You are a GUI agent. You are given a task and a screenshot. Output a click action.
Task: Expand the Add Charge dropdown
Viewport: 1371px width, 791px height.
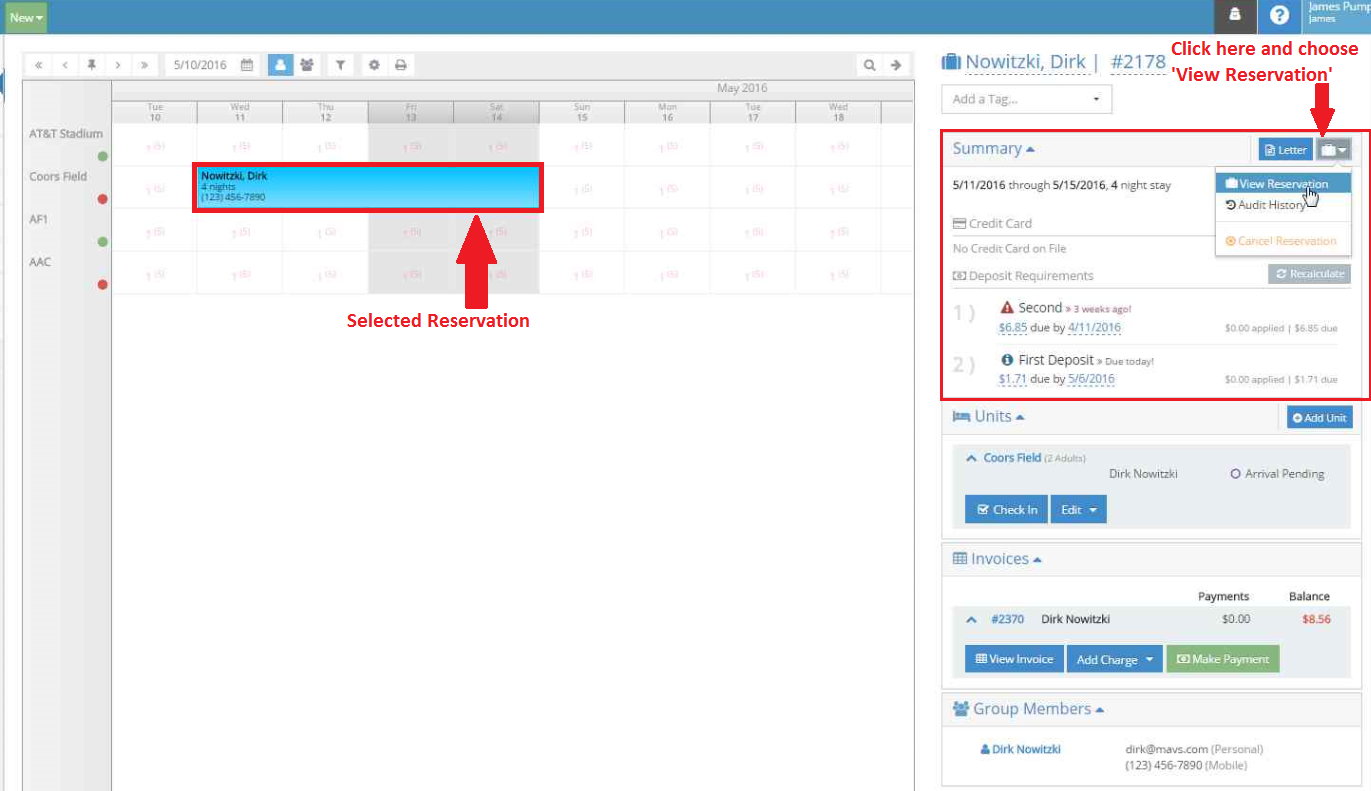point(1113,660)
